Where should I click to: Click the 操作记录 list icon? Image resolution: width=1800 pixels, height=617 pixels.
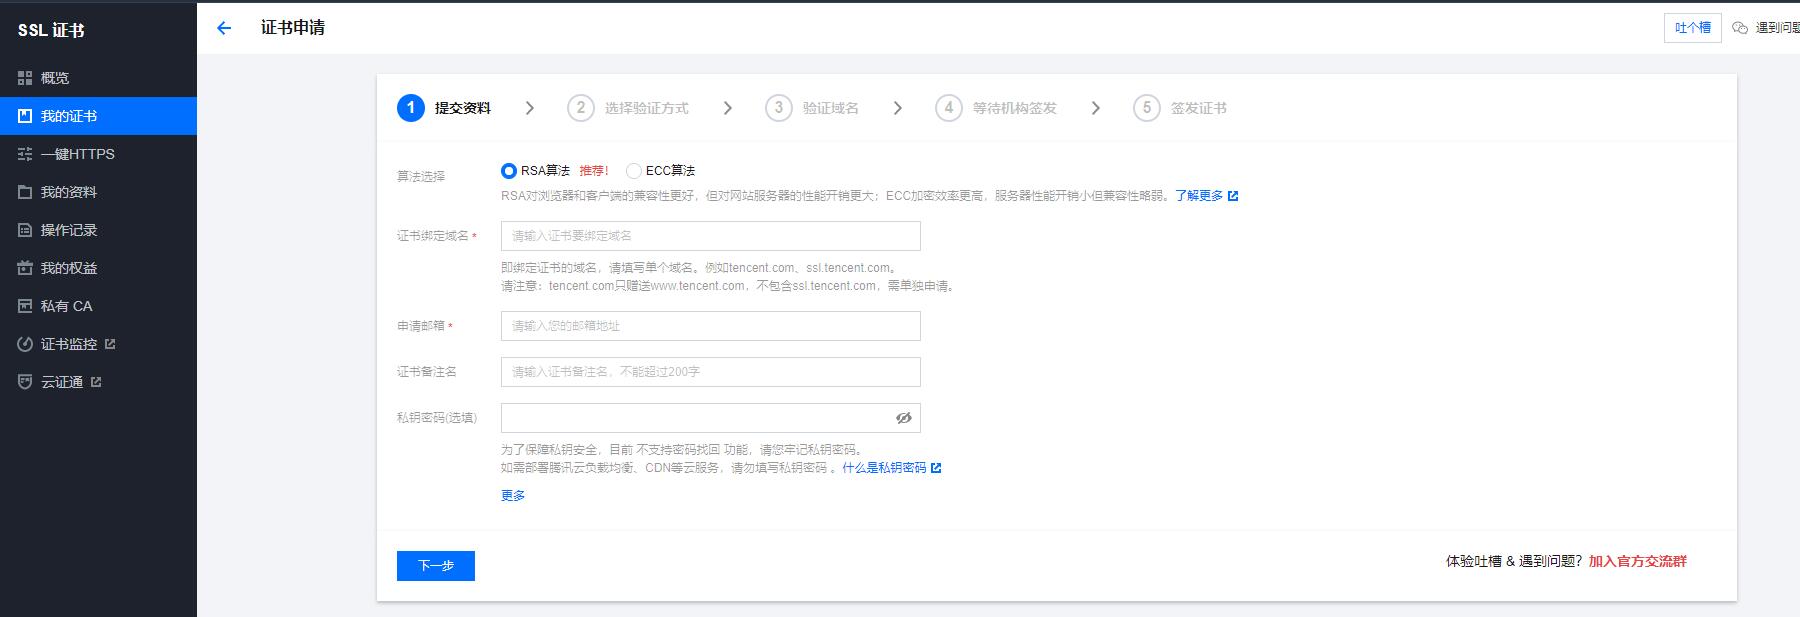[25, 230]
